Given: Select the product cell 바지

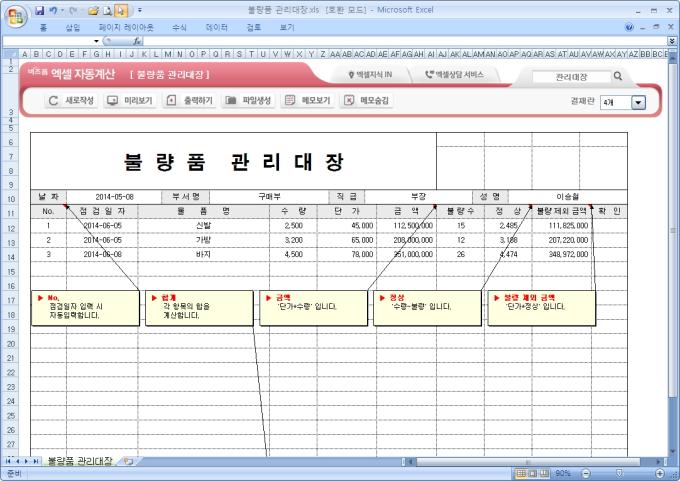Looking at the screenshot, I should point(203,254).
